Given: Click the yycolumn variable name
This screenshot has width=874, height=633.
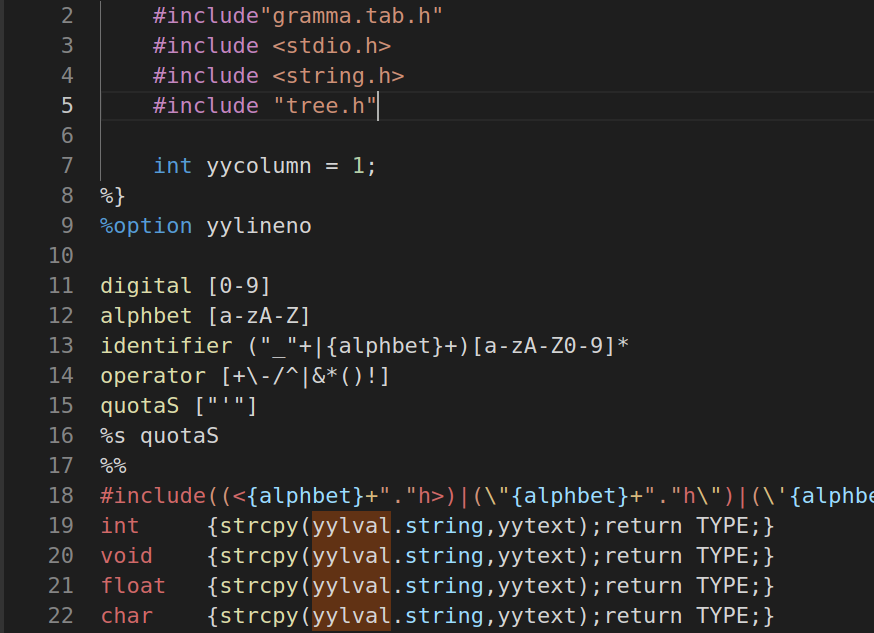Looking at the screenshot, I should click(x=259, y=166).
